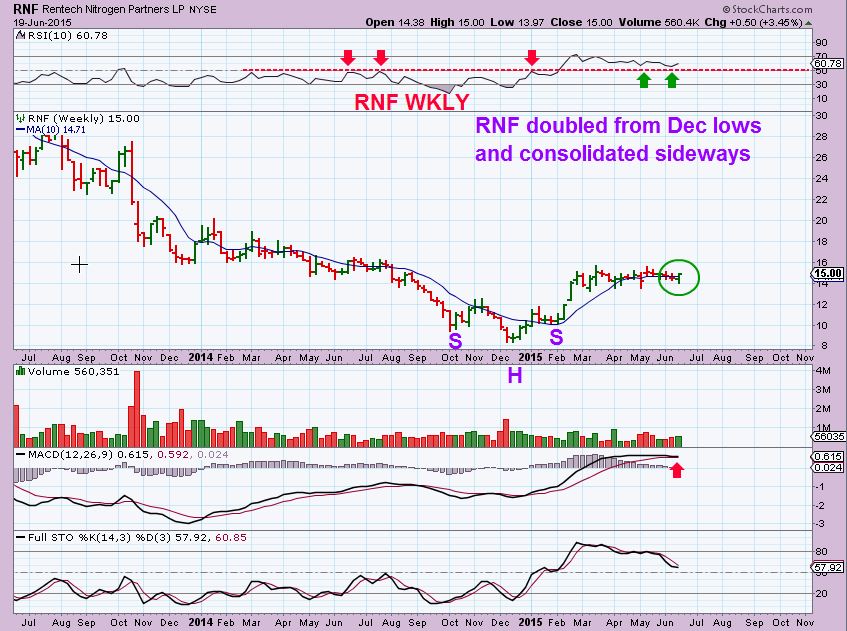Click the MA(10) 14.71 legend text

(56, 130)
